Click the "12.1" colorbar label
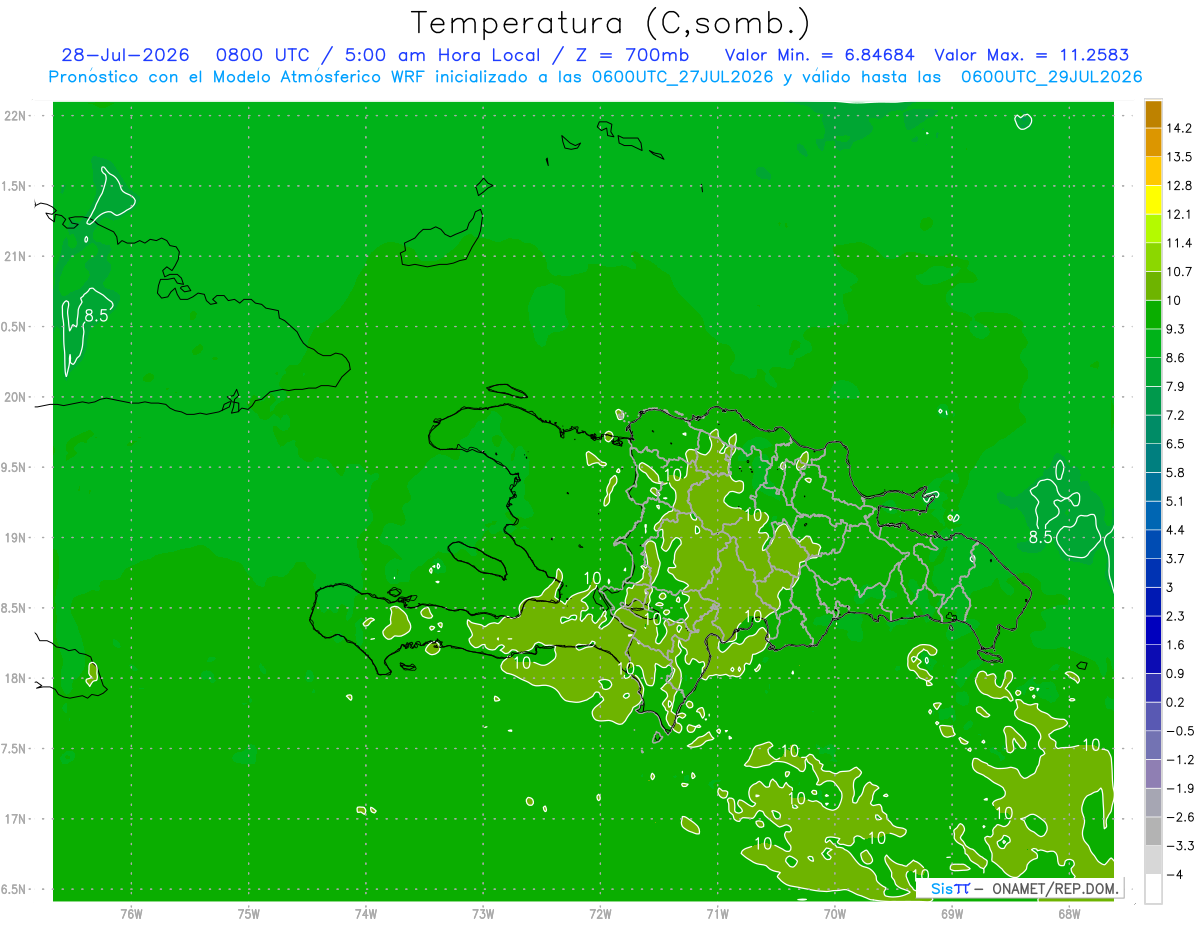1200x927 pixels. pos(1180,214)
